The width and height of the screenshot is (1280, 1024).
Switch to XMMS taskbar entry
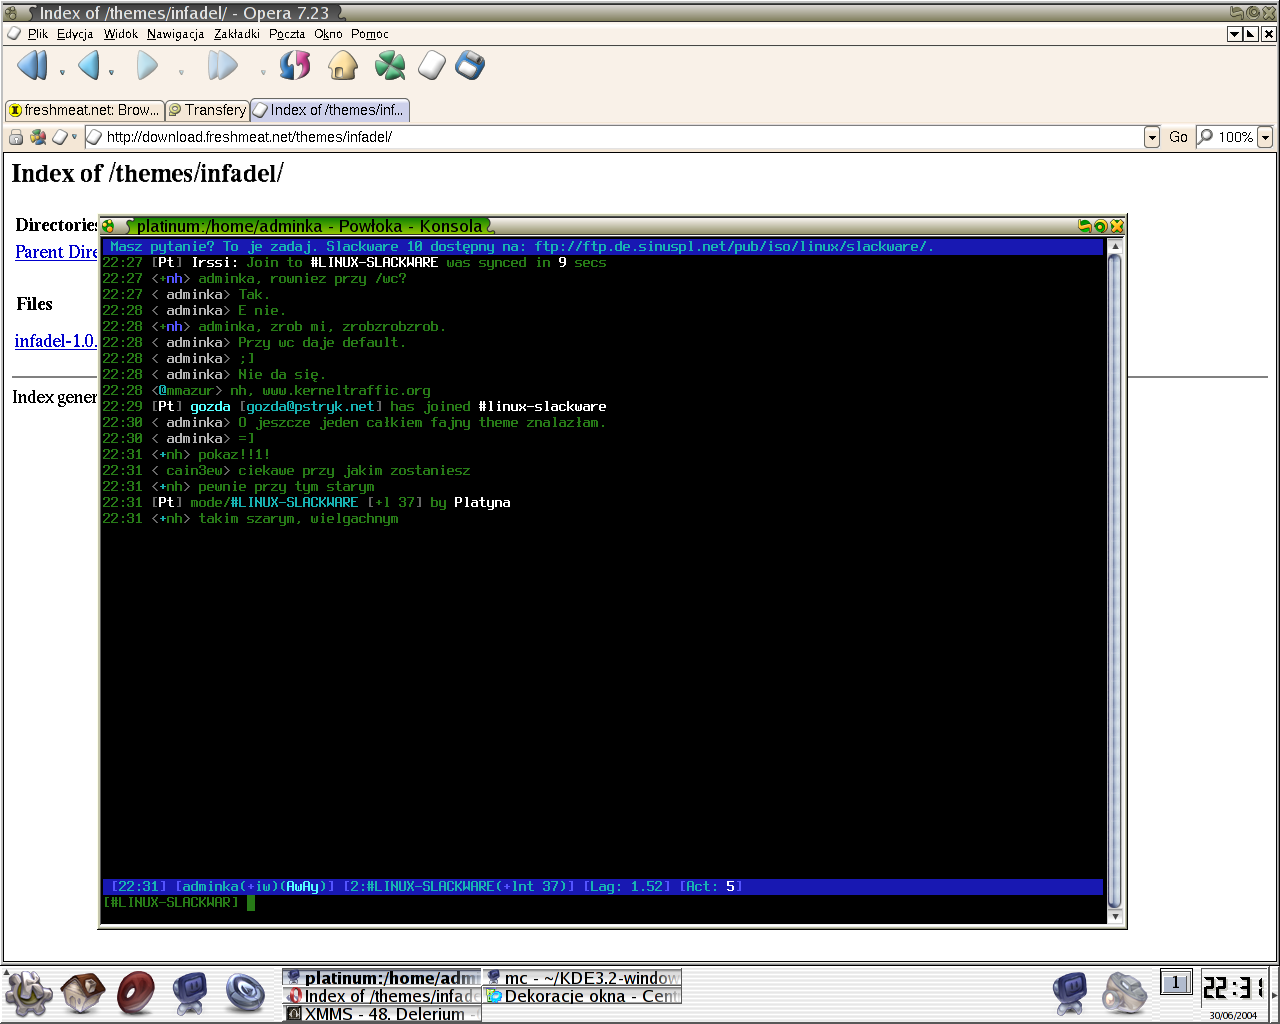coord(382,1013)
